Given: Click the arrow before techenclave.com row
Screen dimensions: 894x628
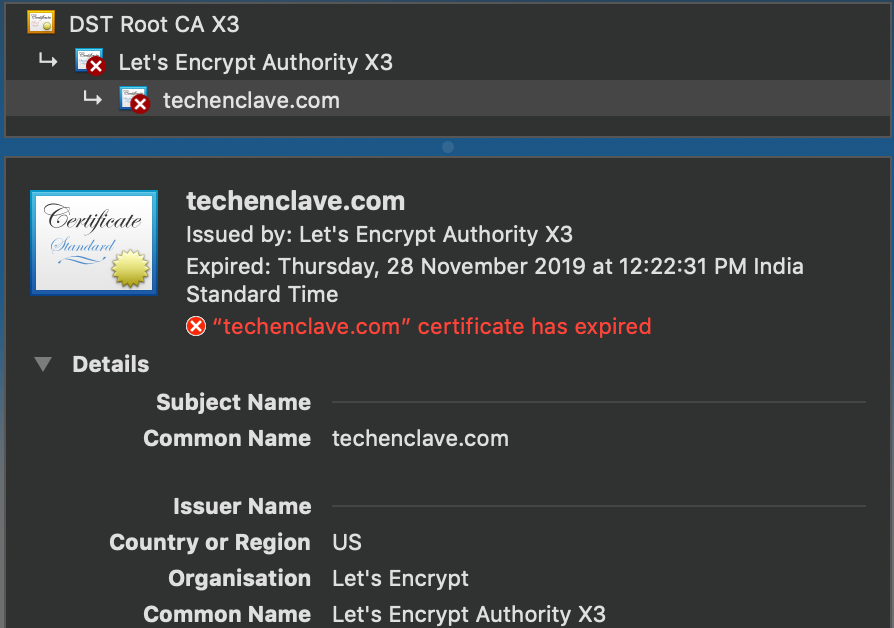Looking at the screenshot, I should click(x=92, y=98).
